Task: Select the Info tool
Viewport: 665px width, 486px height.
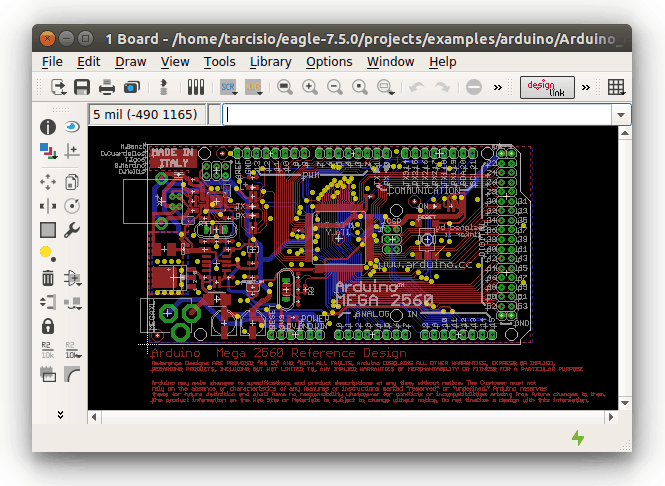Action: (x=48, y=127)
